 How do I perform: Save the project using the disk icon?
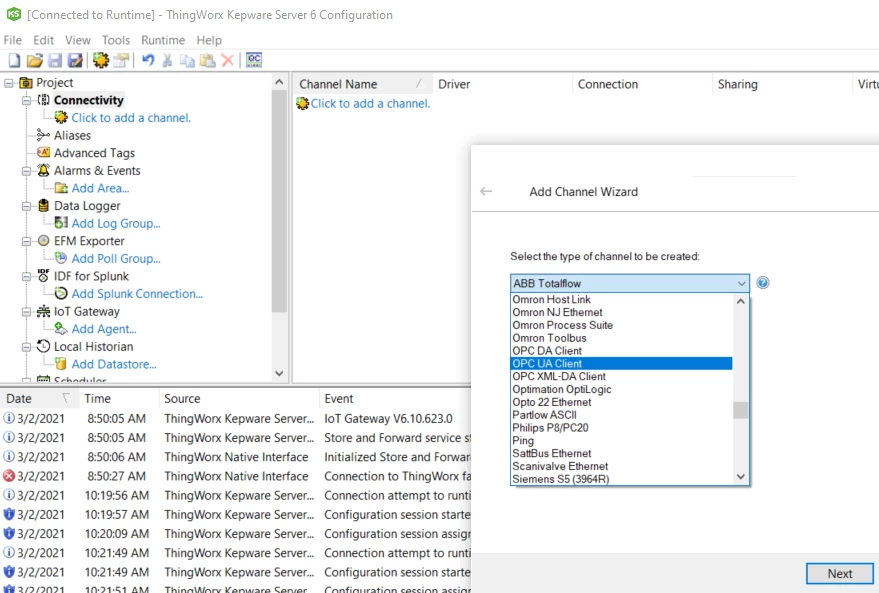(x=56, y=62)
